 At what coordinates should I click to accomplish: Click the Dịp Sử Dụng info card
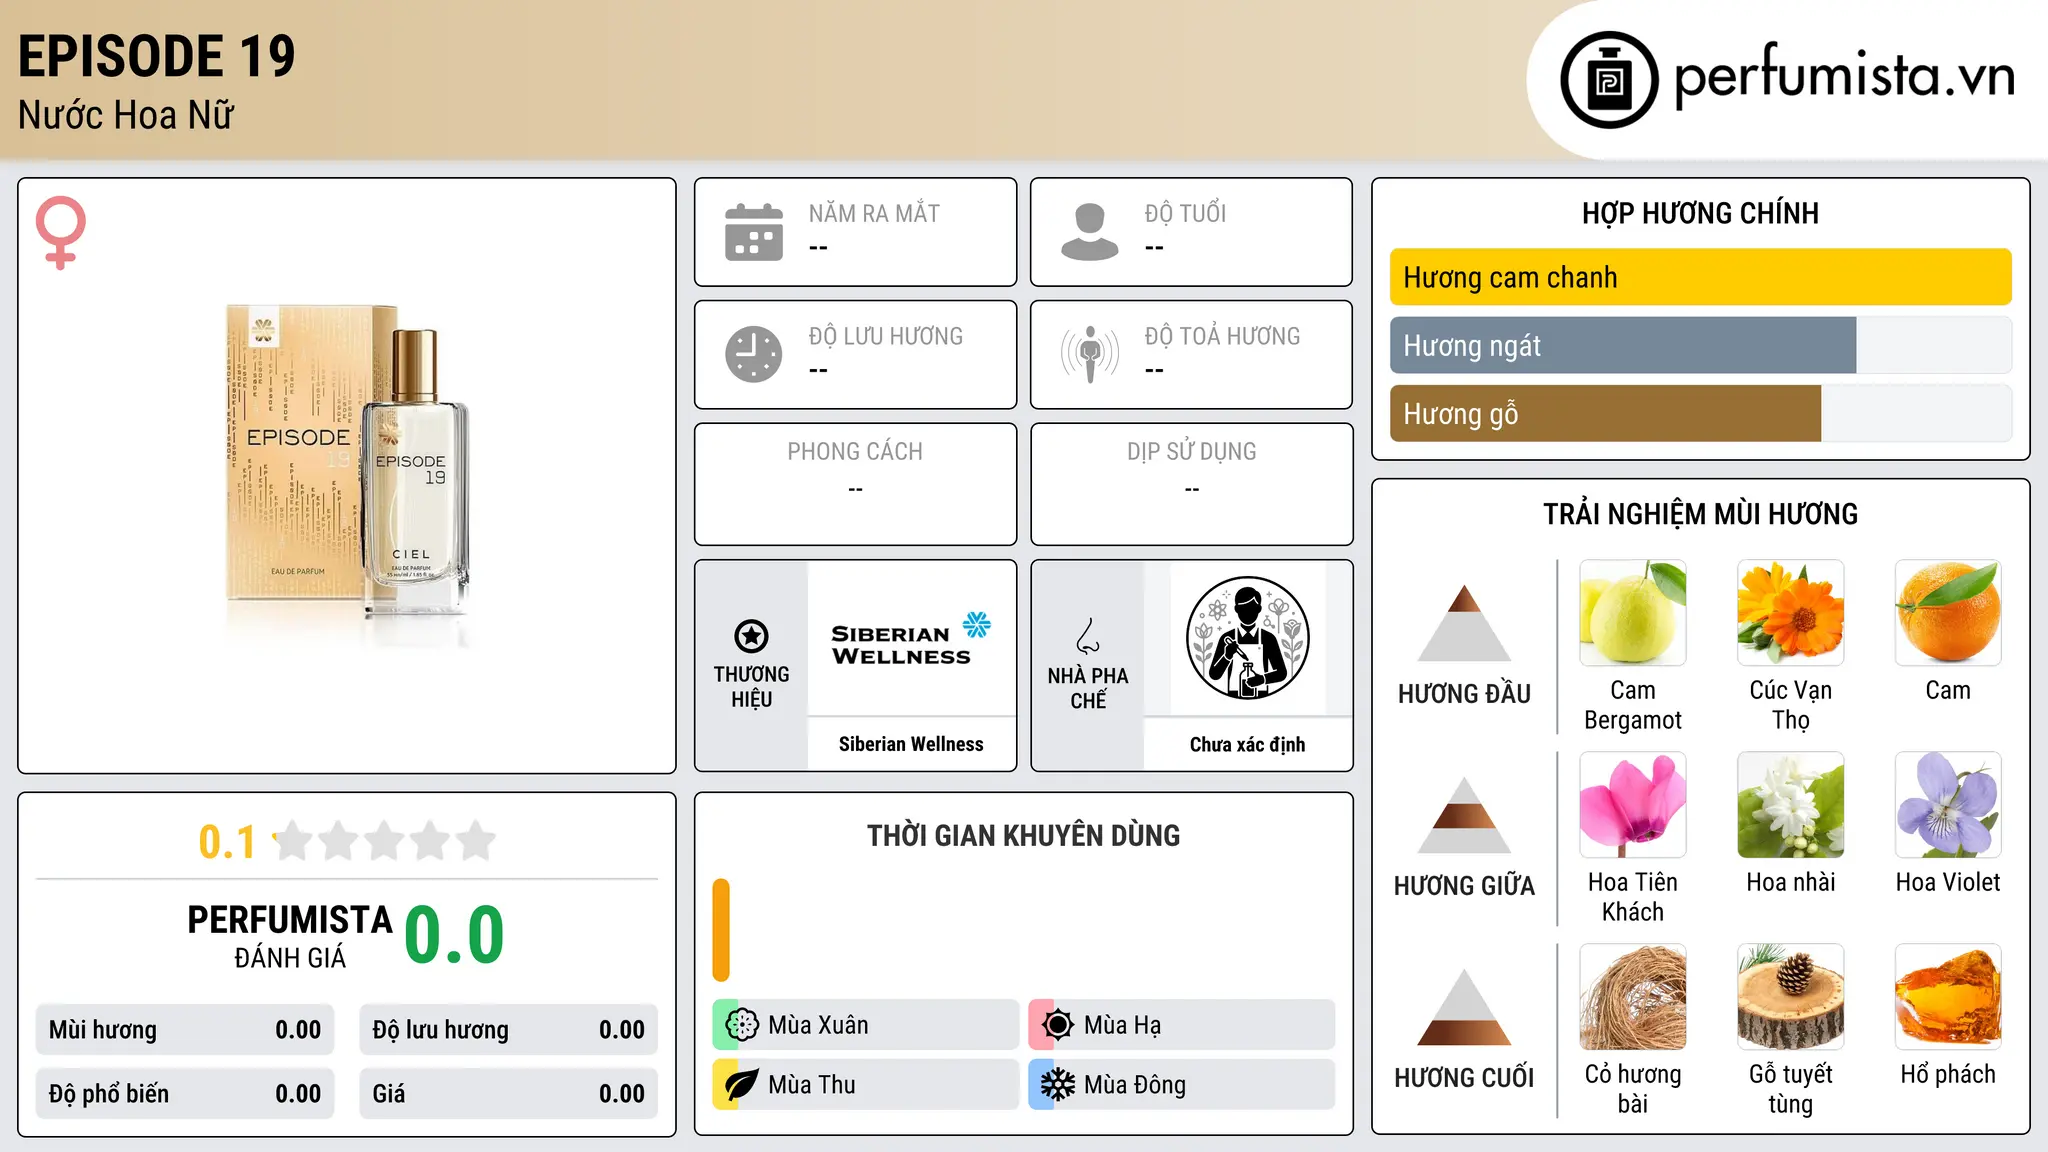[x=1191, y=484]
